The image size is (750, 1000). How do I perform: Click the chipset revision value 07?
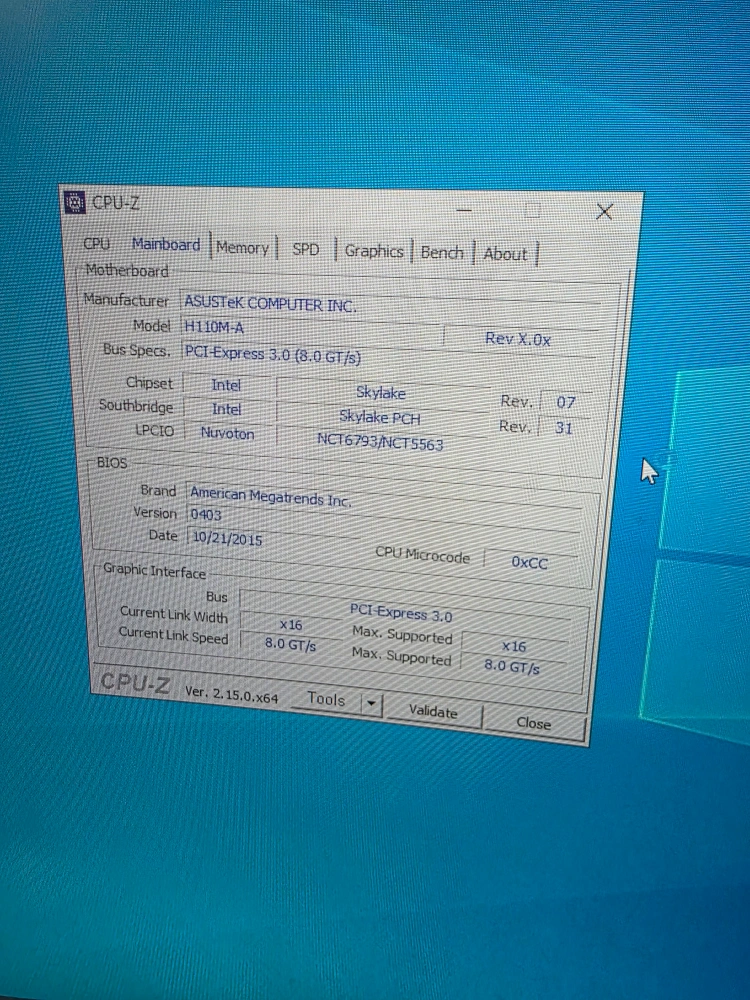point(566,402)
